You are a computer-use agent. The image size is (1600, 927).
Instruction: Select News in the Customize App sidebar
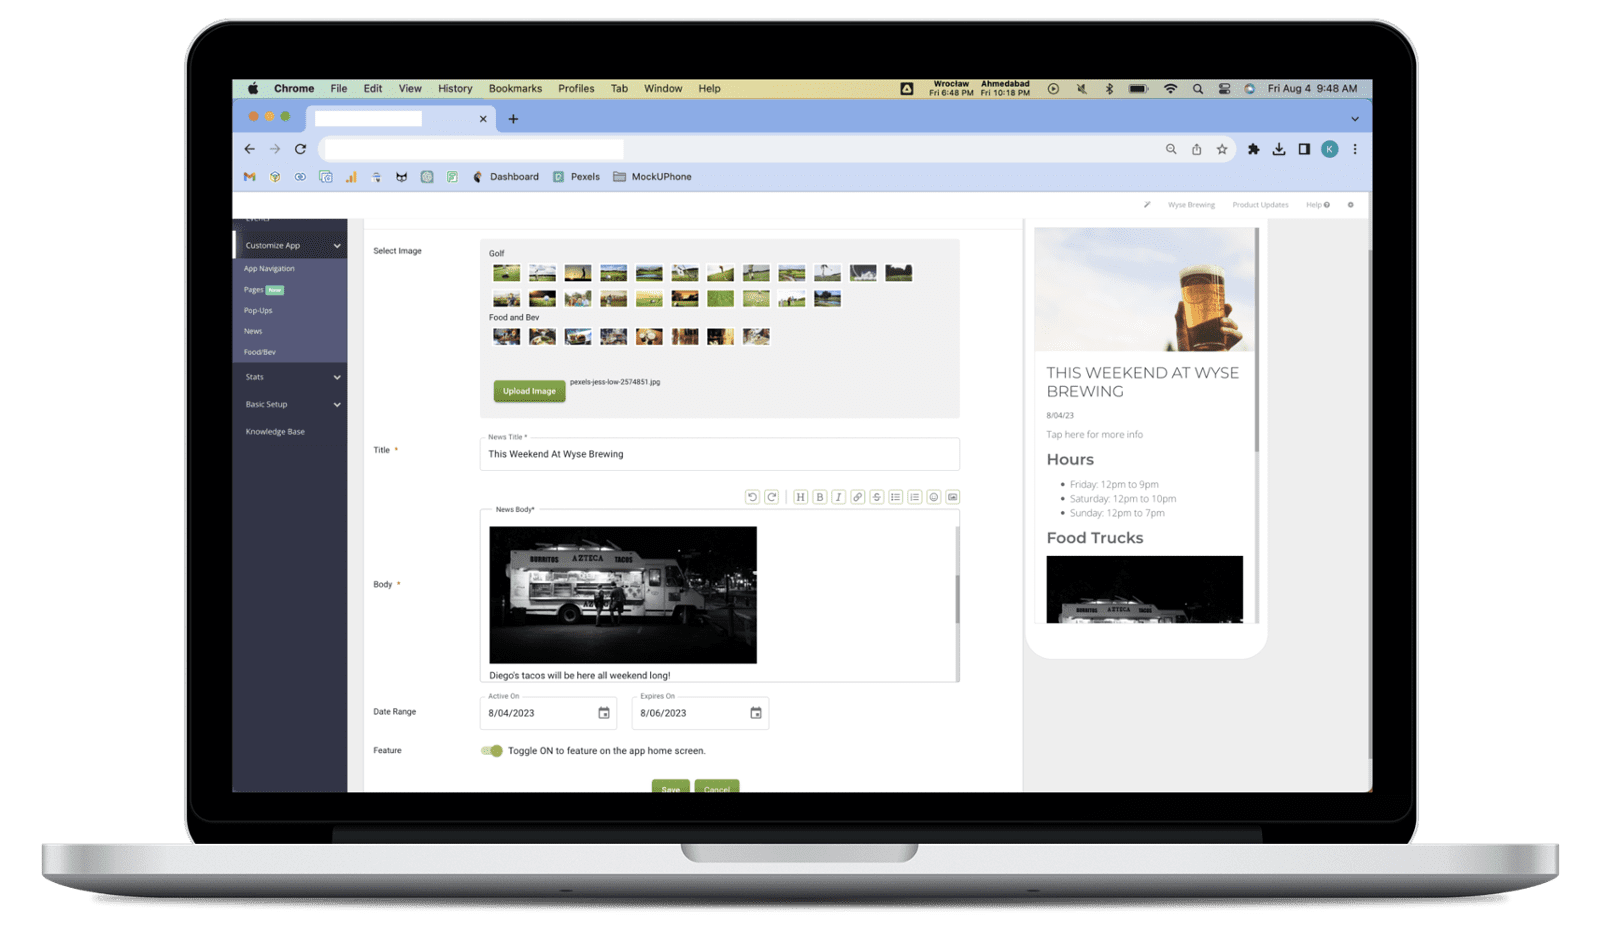[253, 331]
